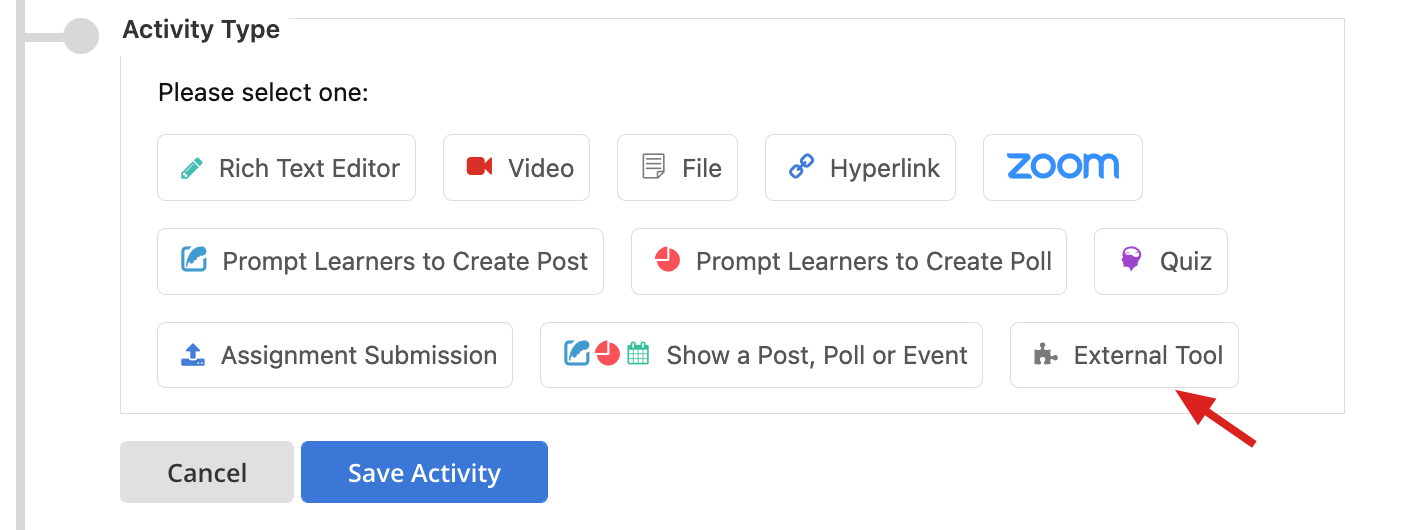Click the gray puzzle piece External Tool icon
This screenshot has height=530, width=1418.
click(1046, 355)
